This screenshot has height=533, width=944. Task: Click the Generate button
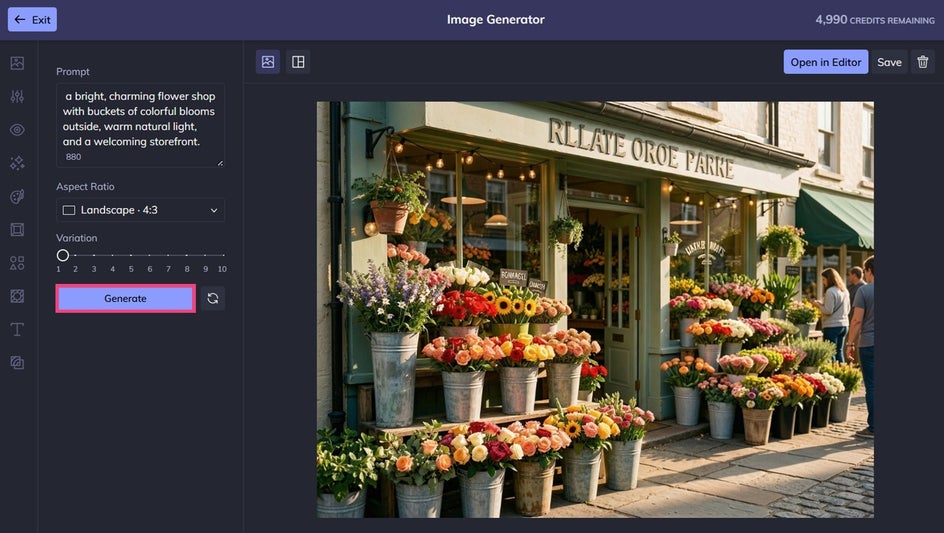125,298
